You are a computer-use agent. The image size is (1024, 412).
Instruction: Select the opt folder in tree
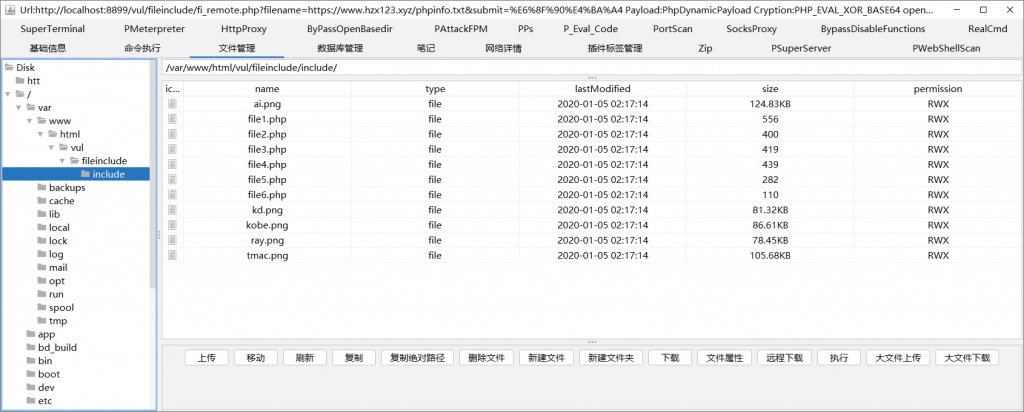[57, 281]
